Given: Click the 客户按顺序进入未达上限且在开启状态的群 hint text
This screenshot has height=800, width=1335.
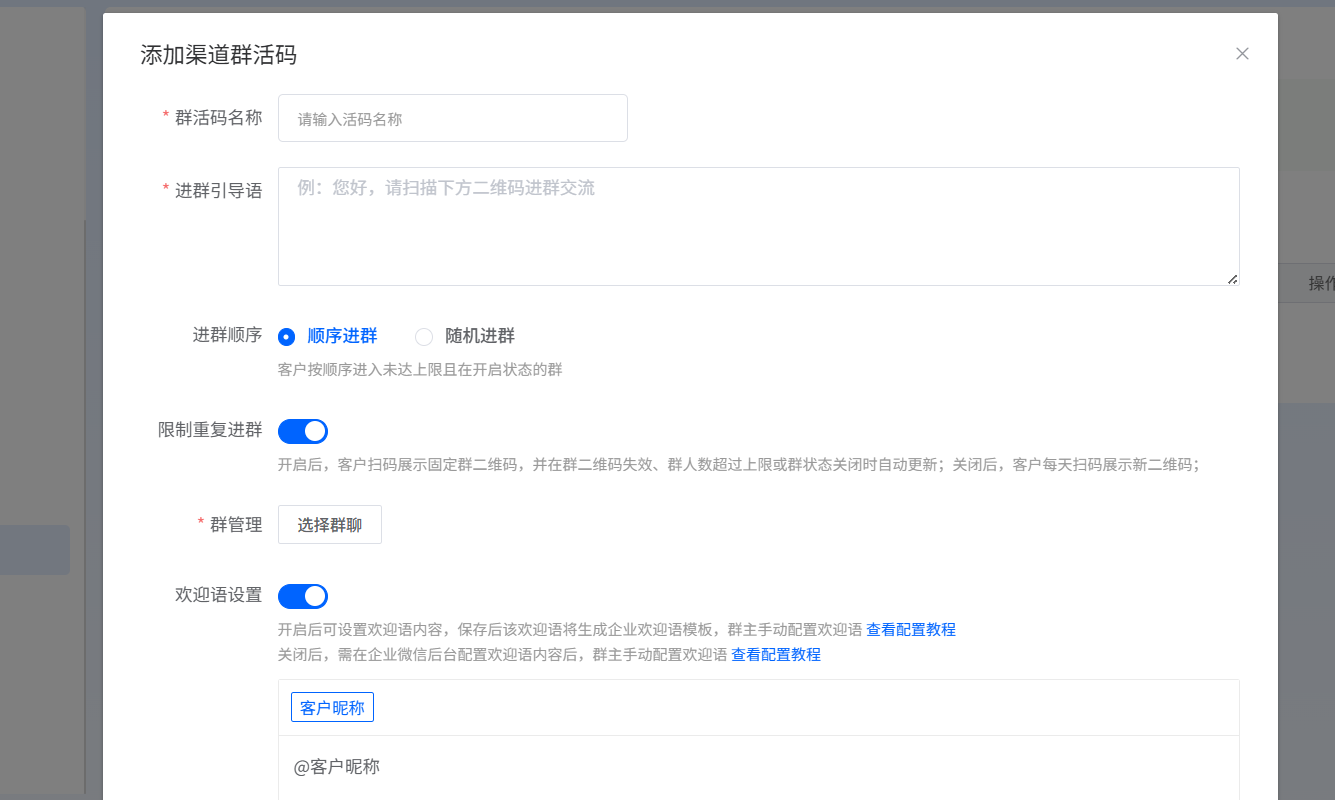Looking at the screenshot, I should (420, 370).
